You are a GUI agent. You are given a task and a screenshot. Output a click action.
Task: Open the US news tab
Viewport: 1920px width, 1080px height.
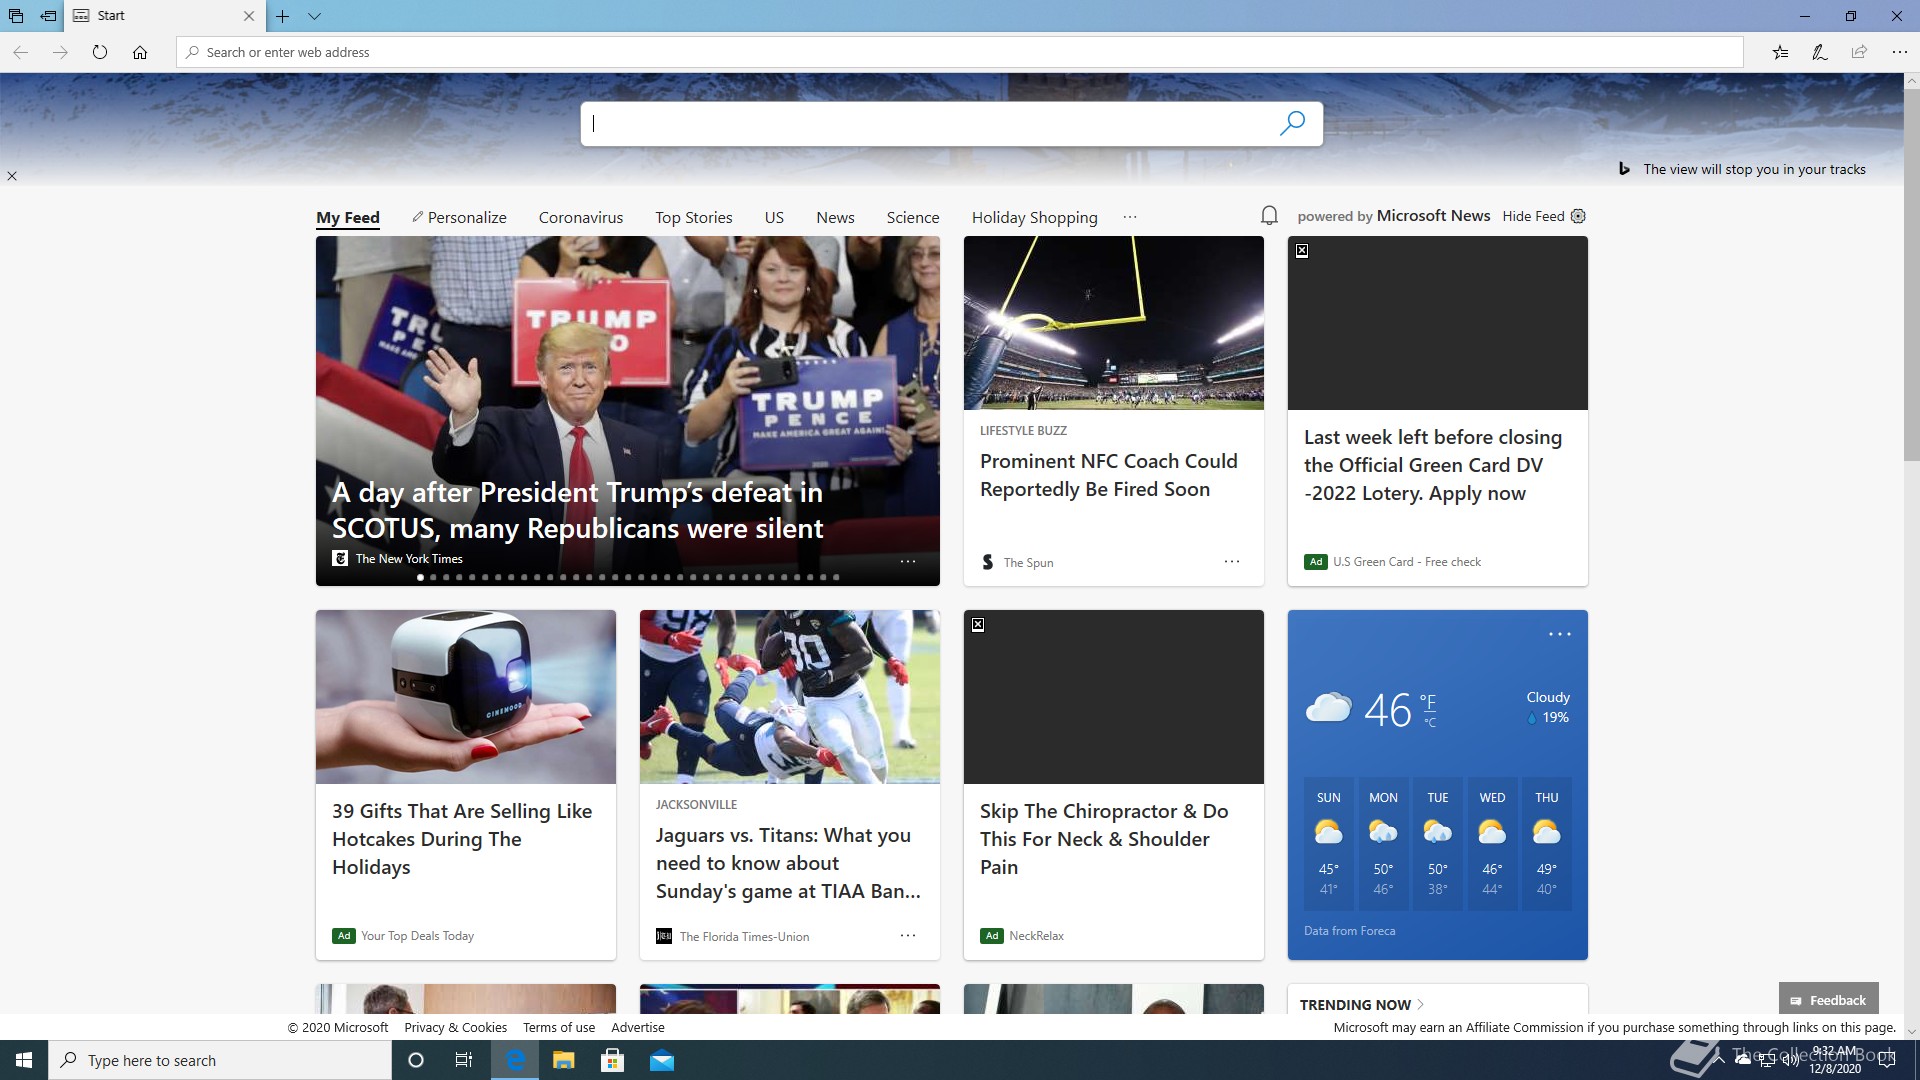pos(774,217)
